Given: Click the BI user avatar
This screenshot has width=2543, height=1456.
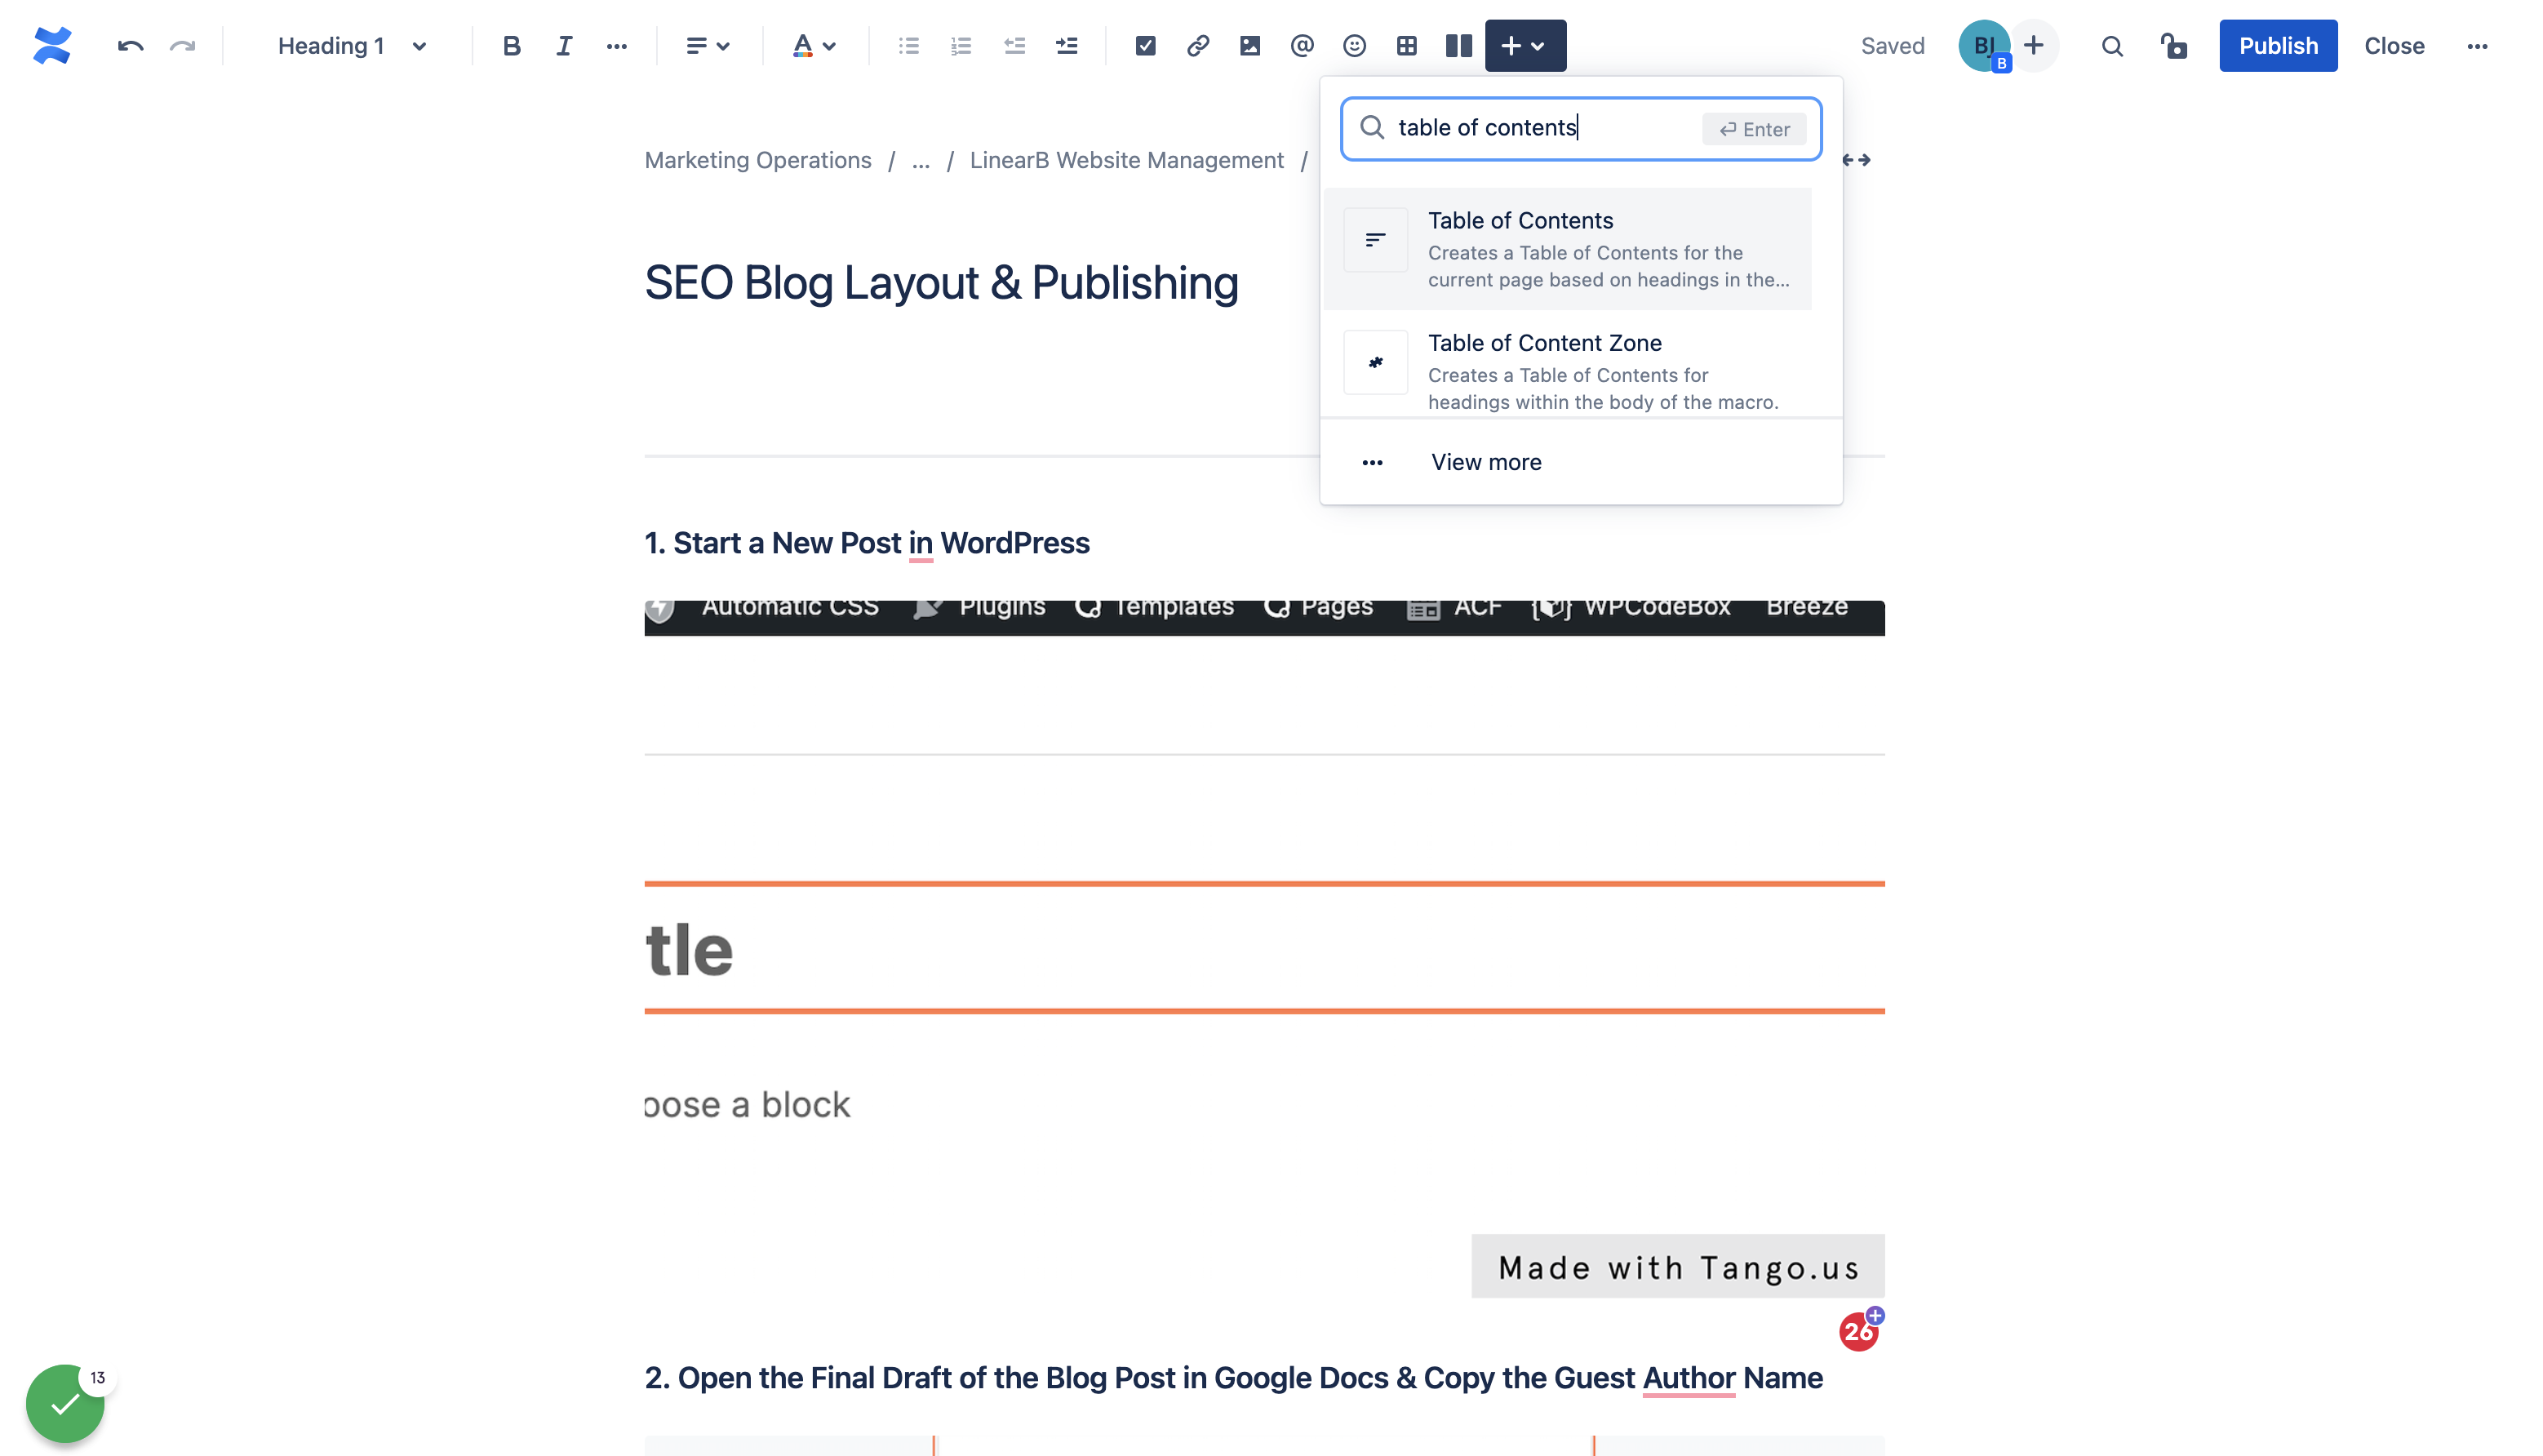Looking at the screenshot, I should pos(1984,46).
